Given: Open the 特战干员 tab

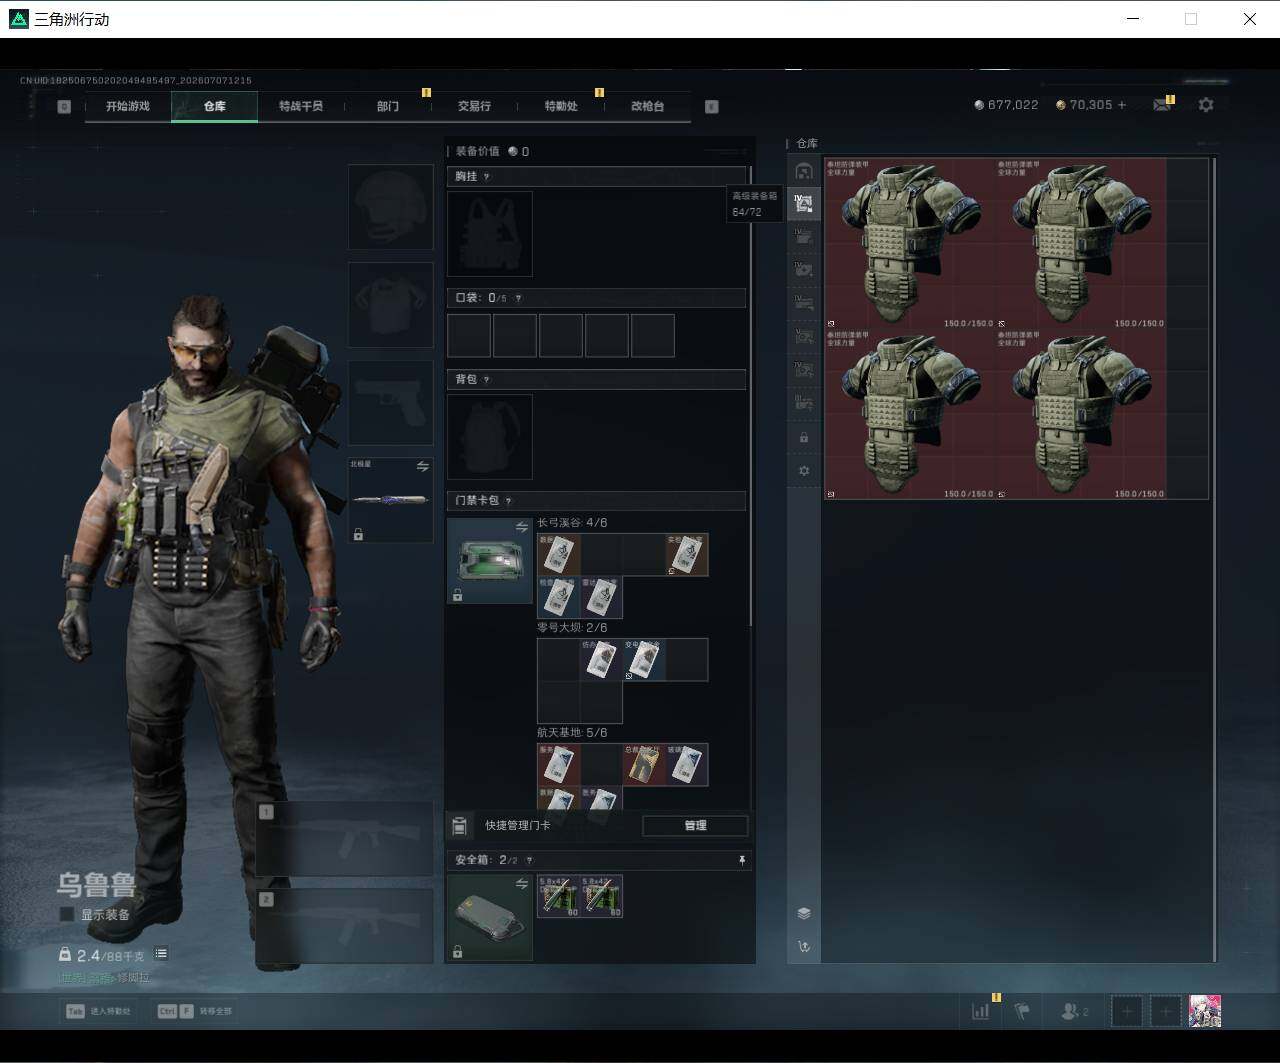Looking at the screenshot, I should point(301,106).
